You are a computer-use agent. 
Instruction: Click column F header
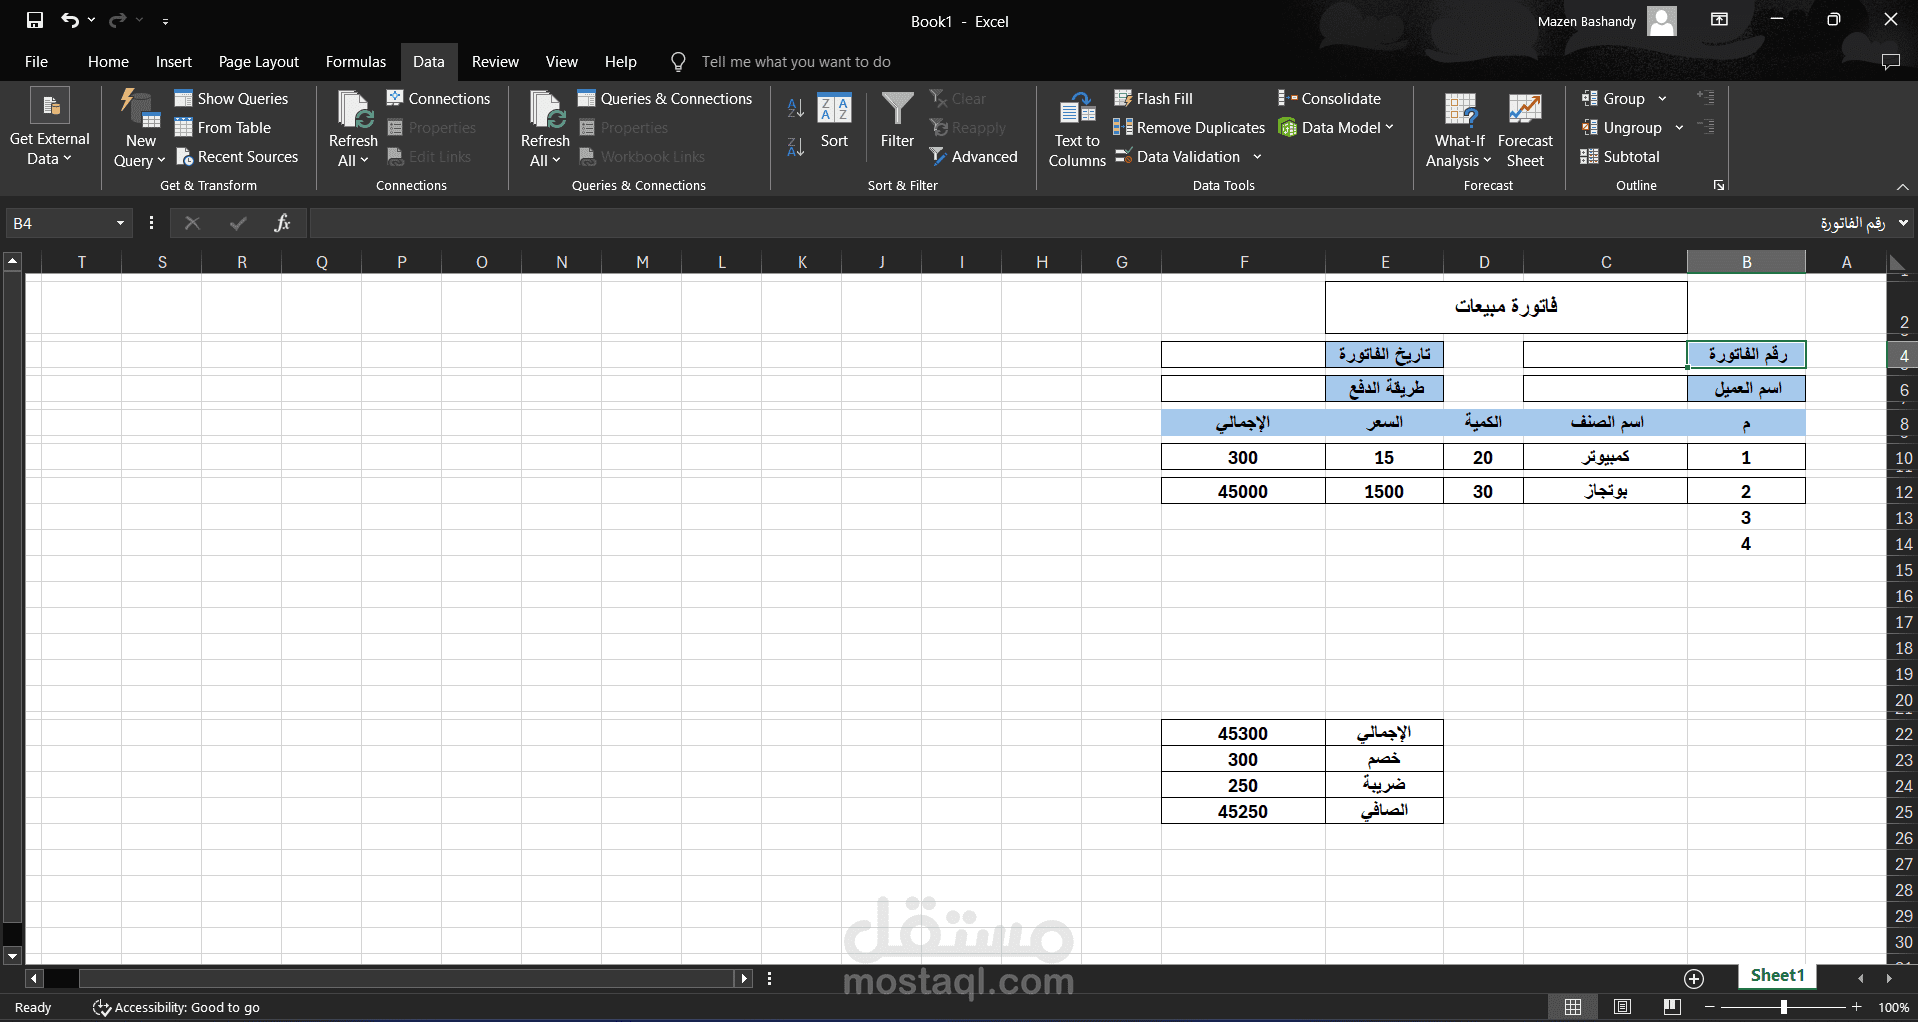click(x=1244, y=262)
